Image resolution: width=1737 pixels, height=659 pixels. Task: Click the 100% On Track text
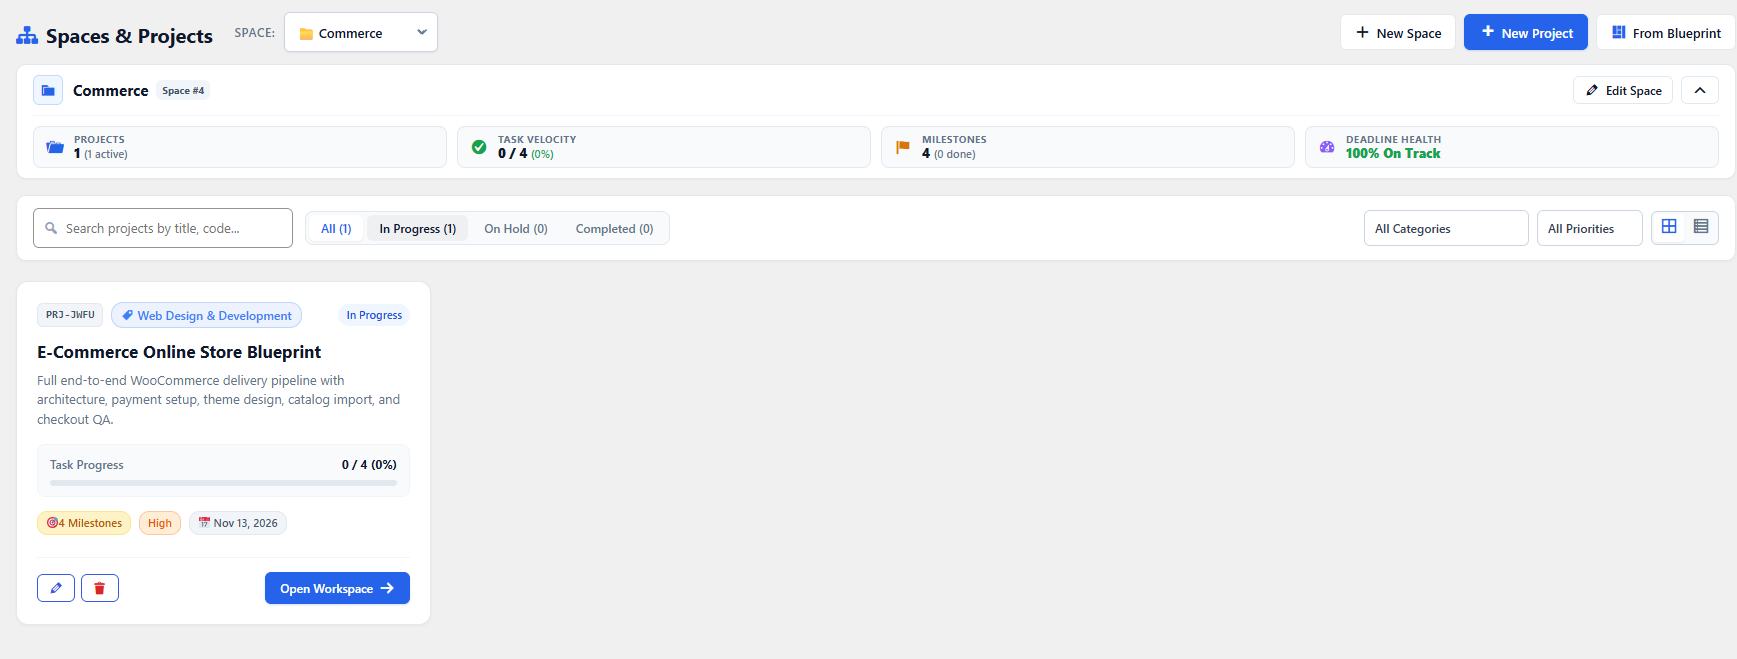1393,153
